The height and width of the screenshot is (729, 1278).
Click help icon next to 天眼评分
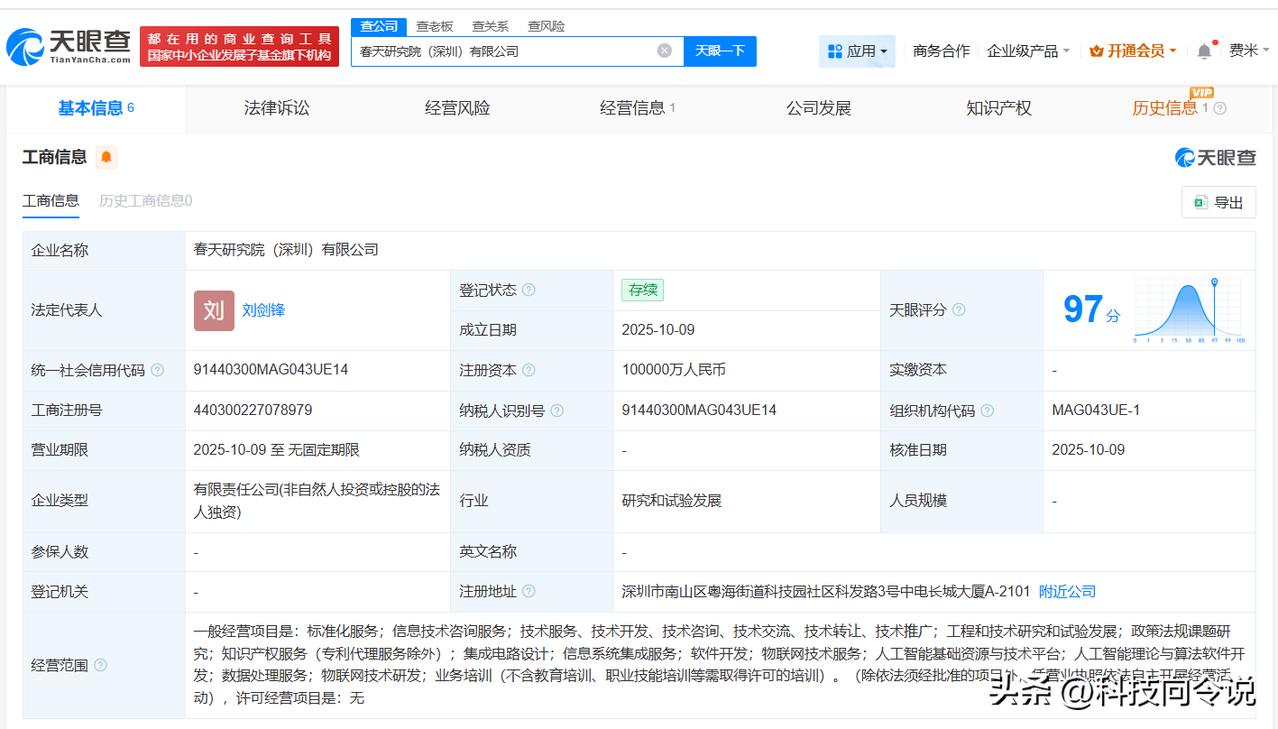[958, 310]
